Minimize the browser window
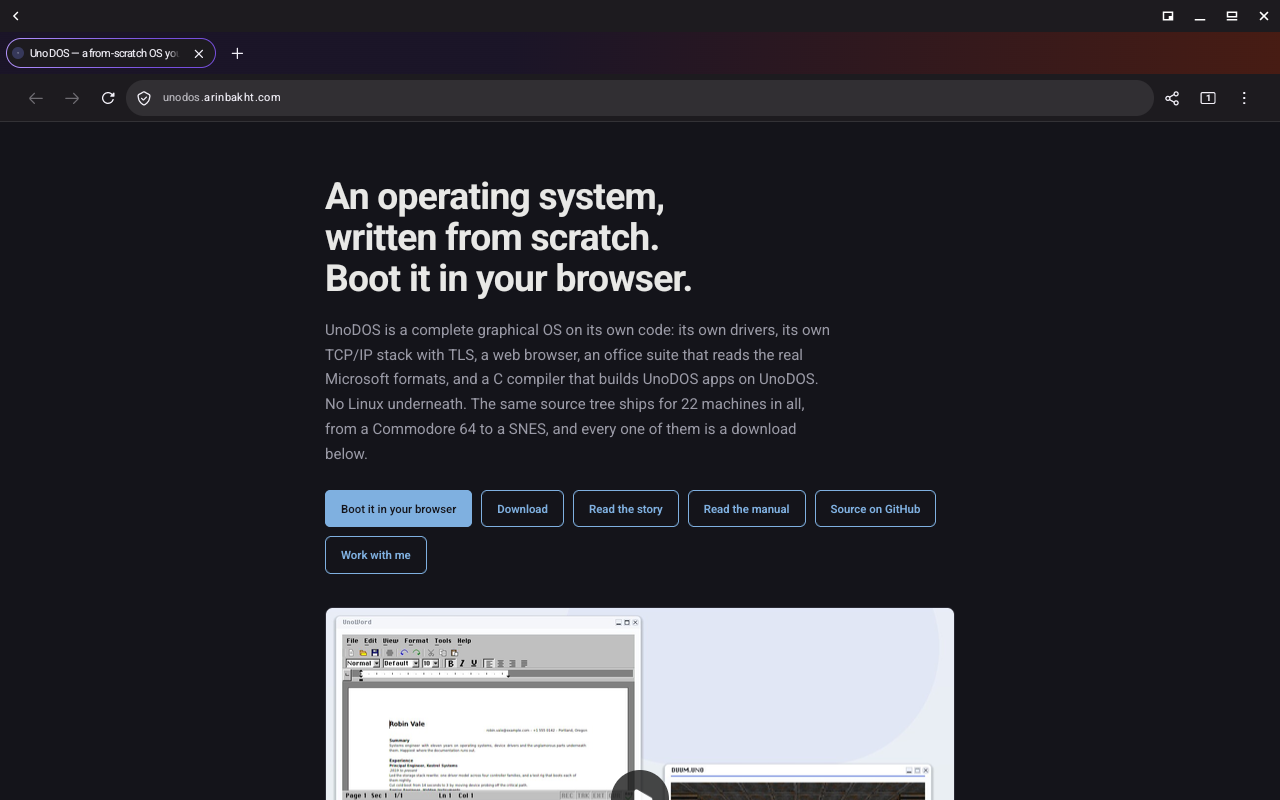The width and height of the screenshot is (1280, 800). pyautogui.click(x=1200, y=16)
